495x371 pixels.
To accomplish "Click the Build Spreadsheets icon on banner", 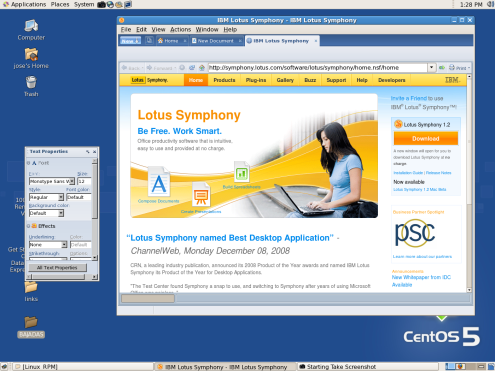I will [242, 172].
